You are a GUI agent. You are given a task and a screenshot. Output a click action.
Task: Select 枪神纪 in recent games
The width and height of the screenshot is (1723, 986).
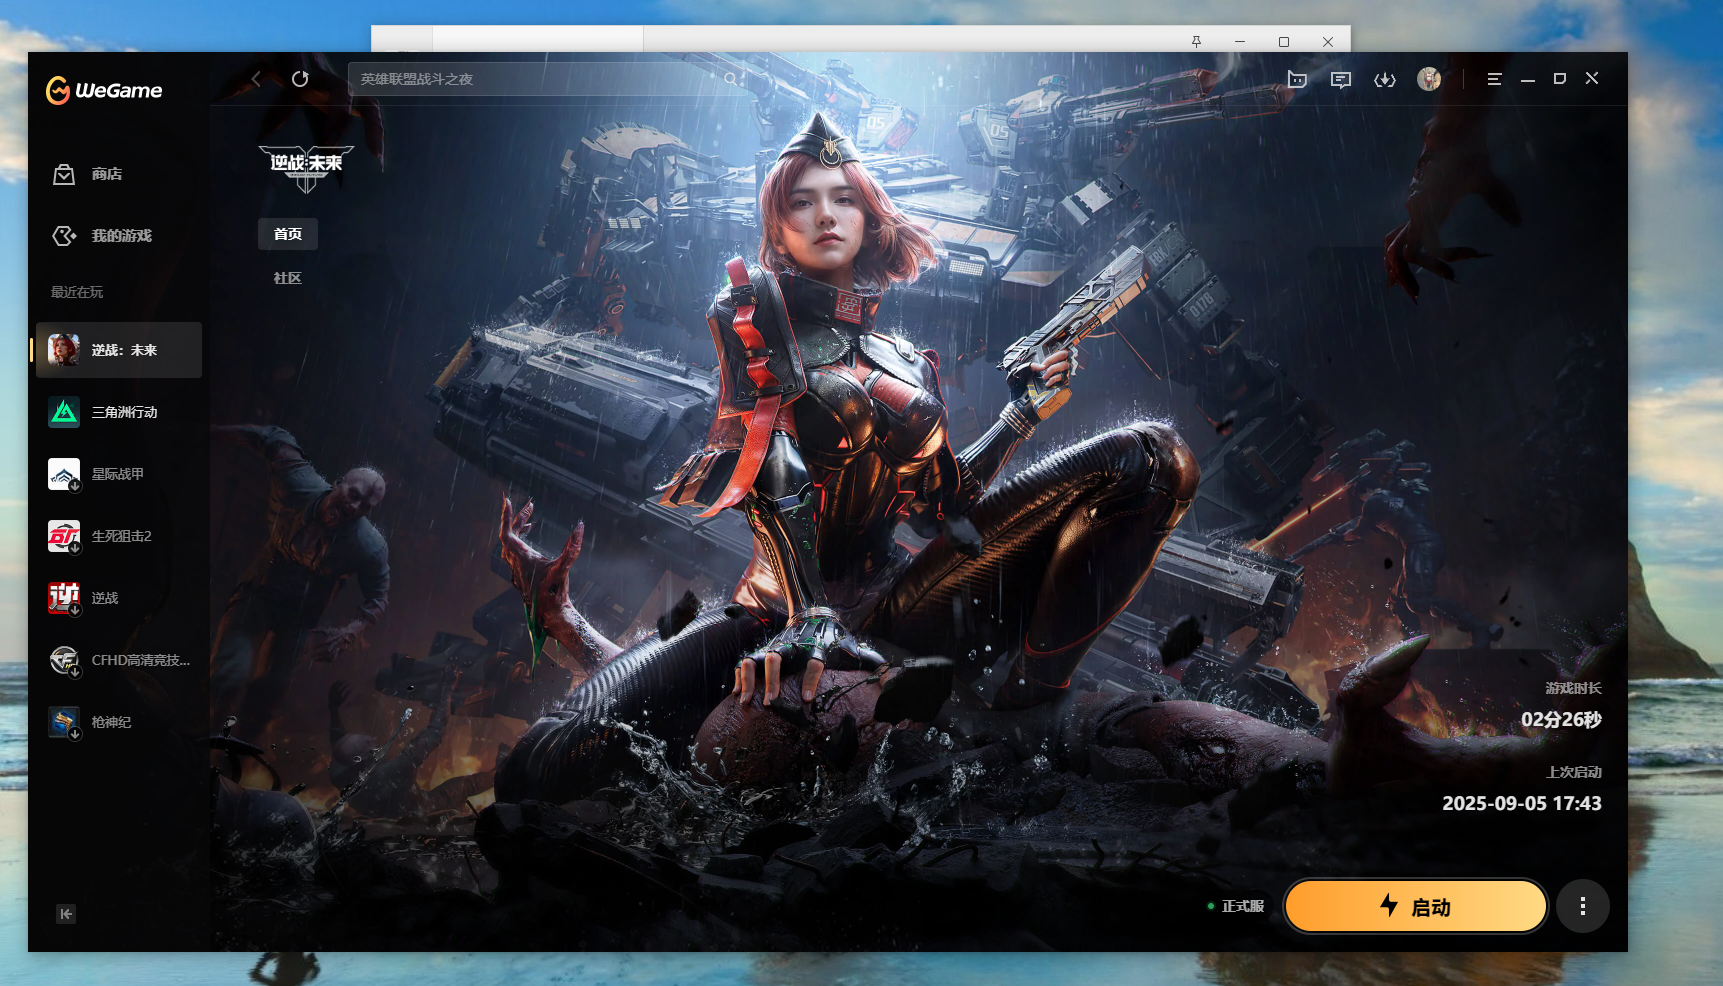click(x=119, y=722)
